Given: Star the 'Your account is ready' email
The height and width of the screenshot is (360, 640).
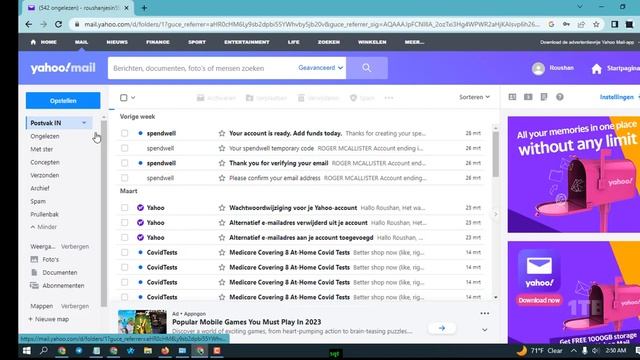Looking at the screenshot, I should click(222, 133).
